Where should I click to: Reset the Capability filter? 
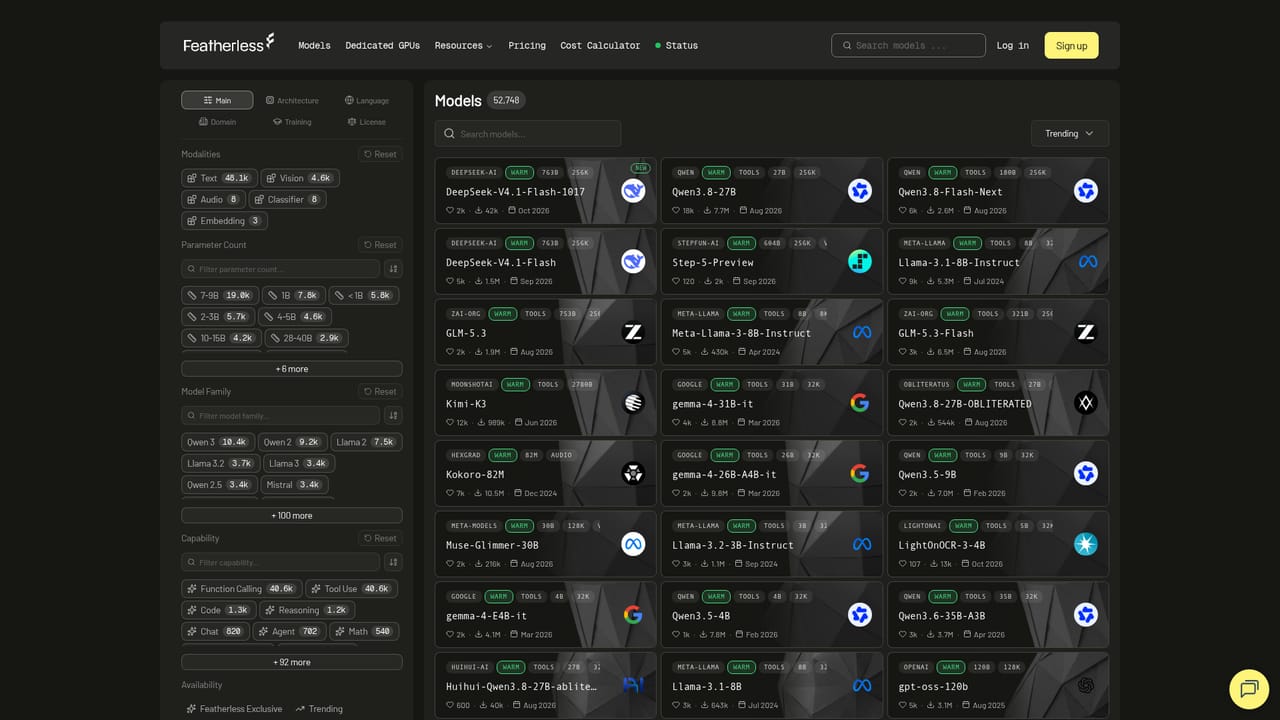coord(380,538)
